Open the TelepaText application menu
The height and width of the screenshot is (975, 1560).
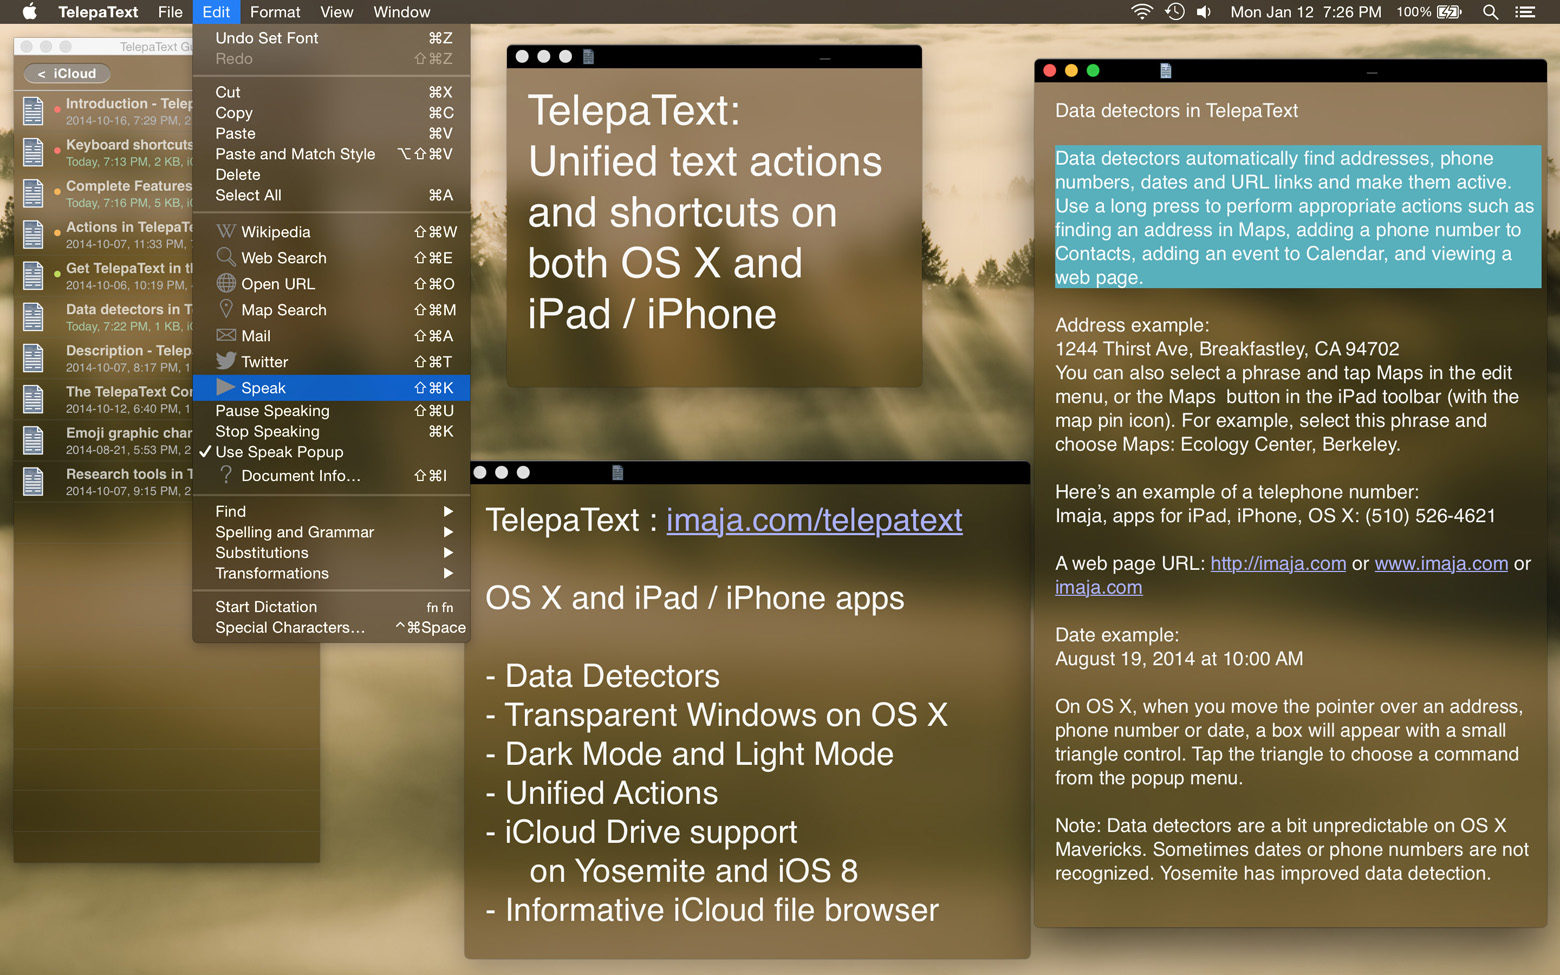tap(98, 12)
